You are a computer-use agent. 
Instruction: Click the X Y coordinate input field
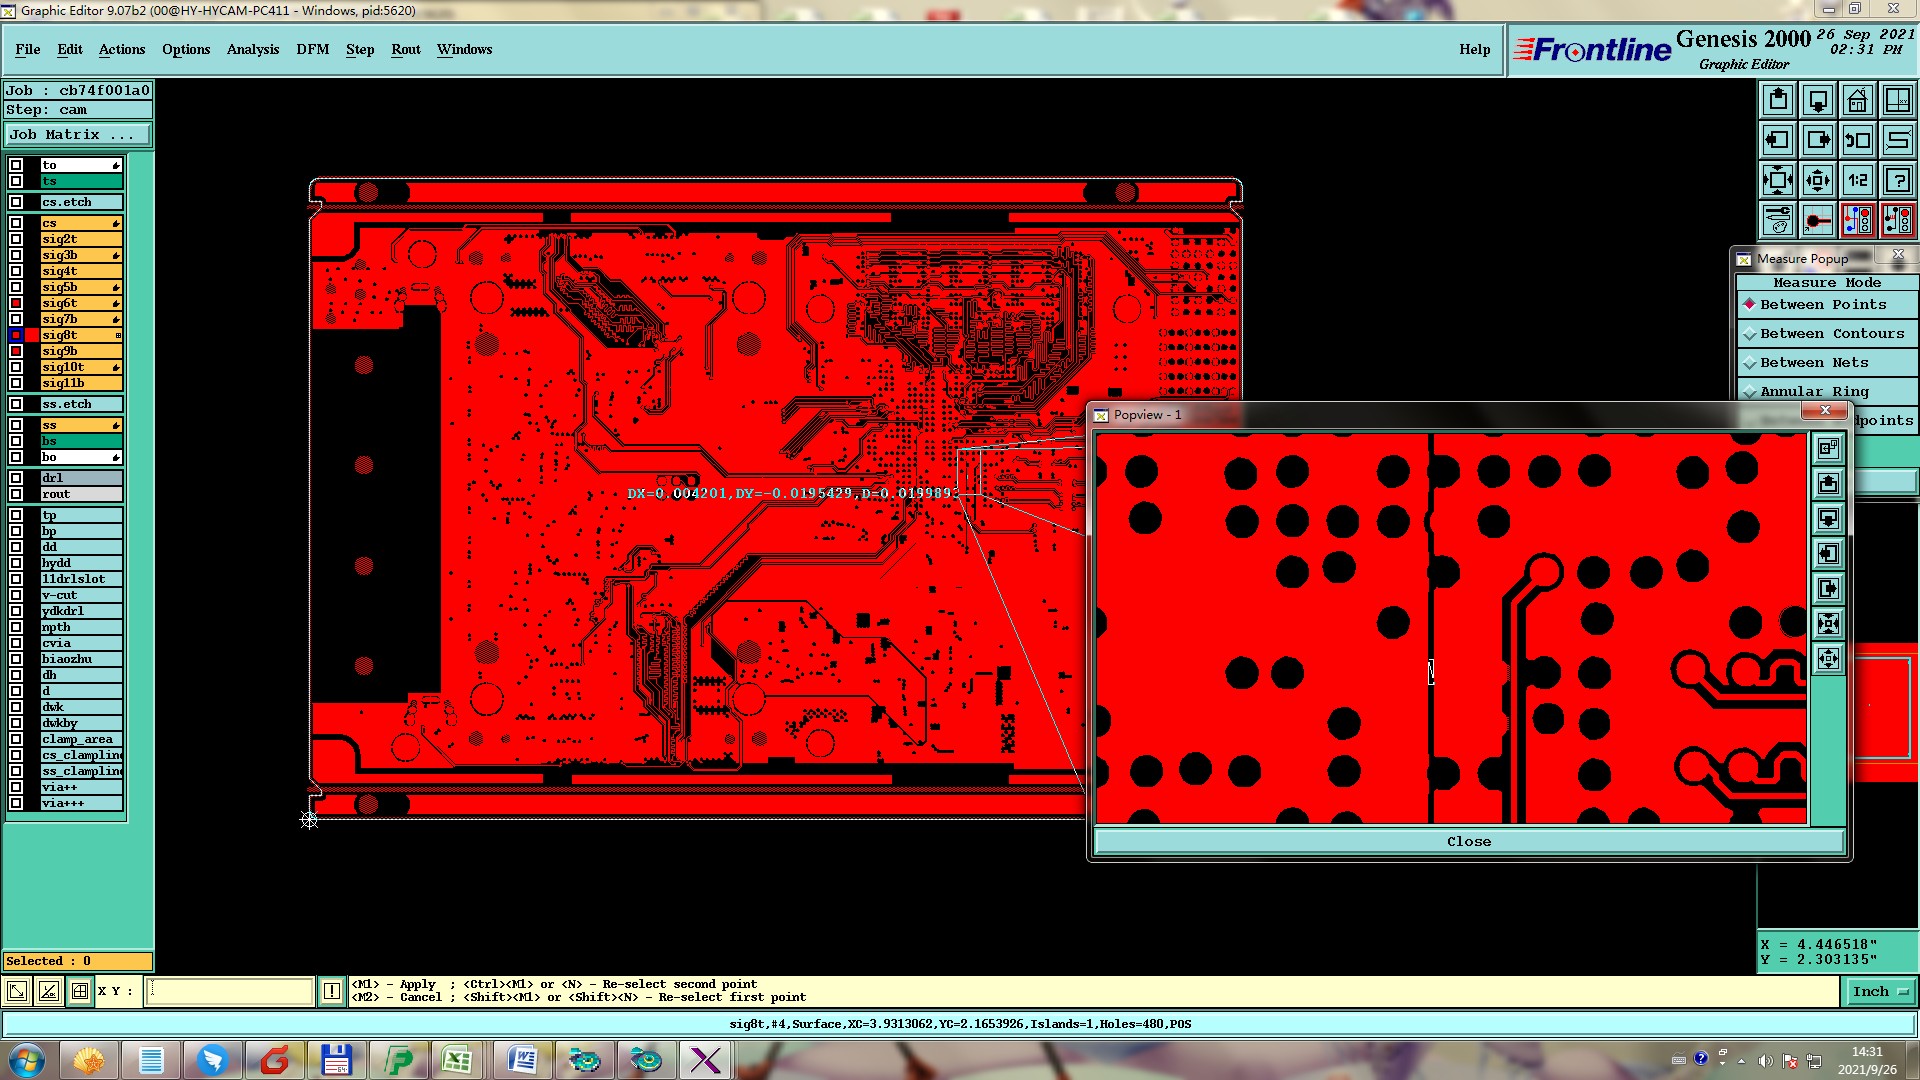[x=230, y=991]
